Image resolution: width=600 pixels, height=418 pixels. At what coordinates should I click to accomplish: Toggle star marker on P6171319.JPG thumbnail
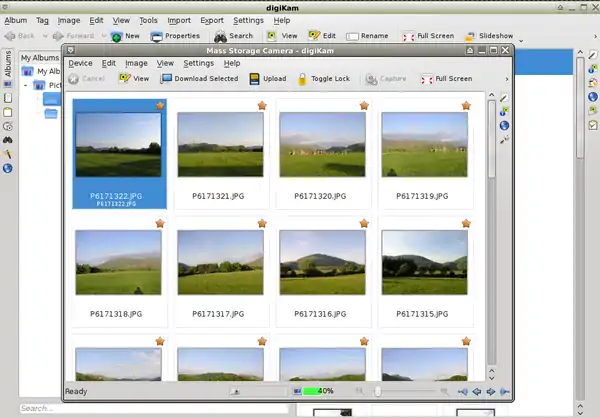pyautogui.click(x=466, y=105)
